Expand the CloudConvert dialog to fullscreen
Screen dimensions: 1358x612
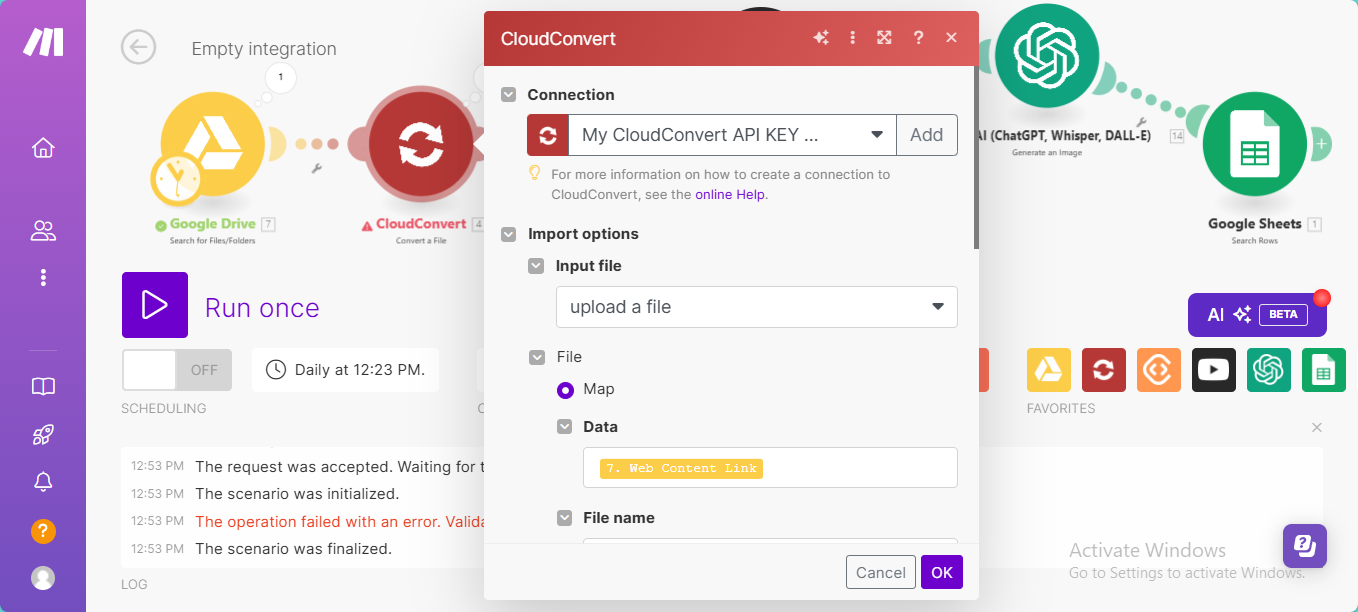pos(884,38)
